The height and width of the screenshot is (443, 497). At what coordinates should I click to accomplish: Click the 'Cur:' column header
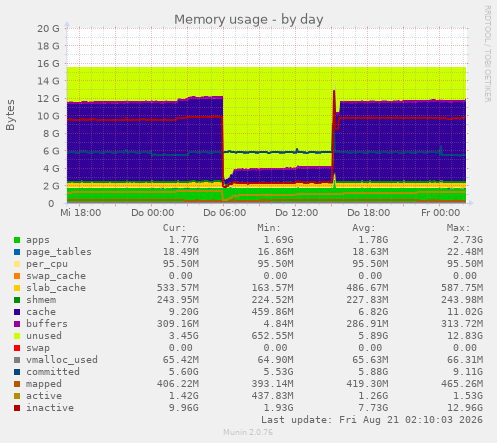point(174,228)
